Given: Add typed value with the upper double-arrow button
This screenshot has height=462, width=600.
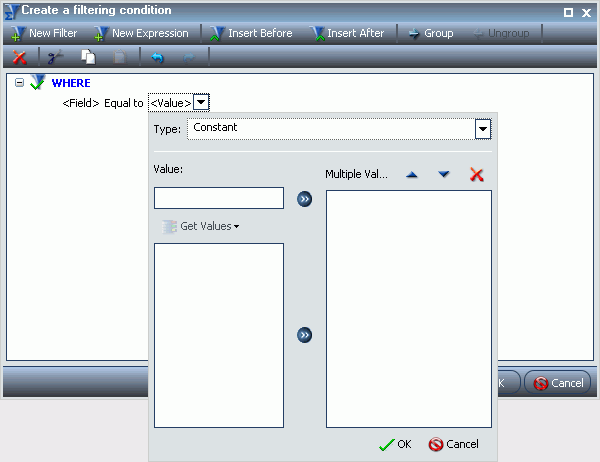Looking at the screenshot, I should pyautogui.click(x=305, y=199).
